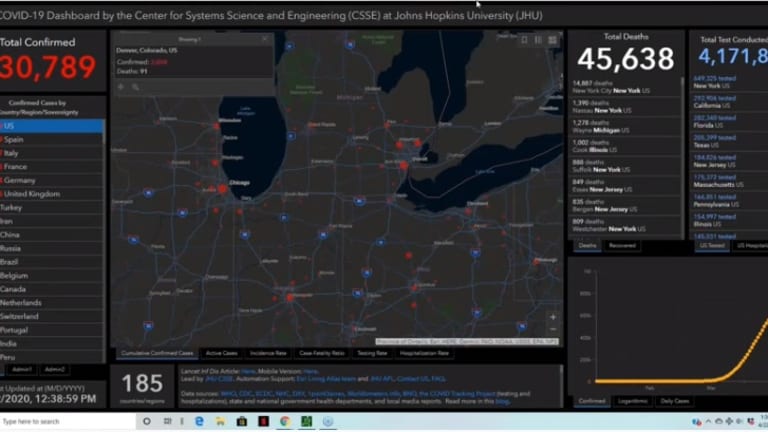This screenshot has height=432, width=768.
Task: Select Netherlands in the country list
Action: [51, 303]
